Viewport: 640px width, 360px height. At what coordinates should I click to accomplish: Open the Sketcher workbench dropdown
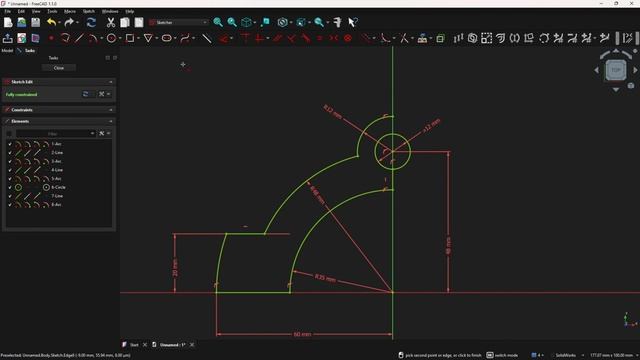[179, 22]
